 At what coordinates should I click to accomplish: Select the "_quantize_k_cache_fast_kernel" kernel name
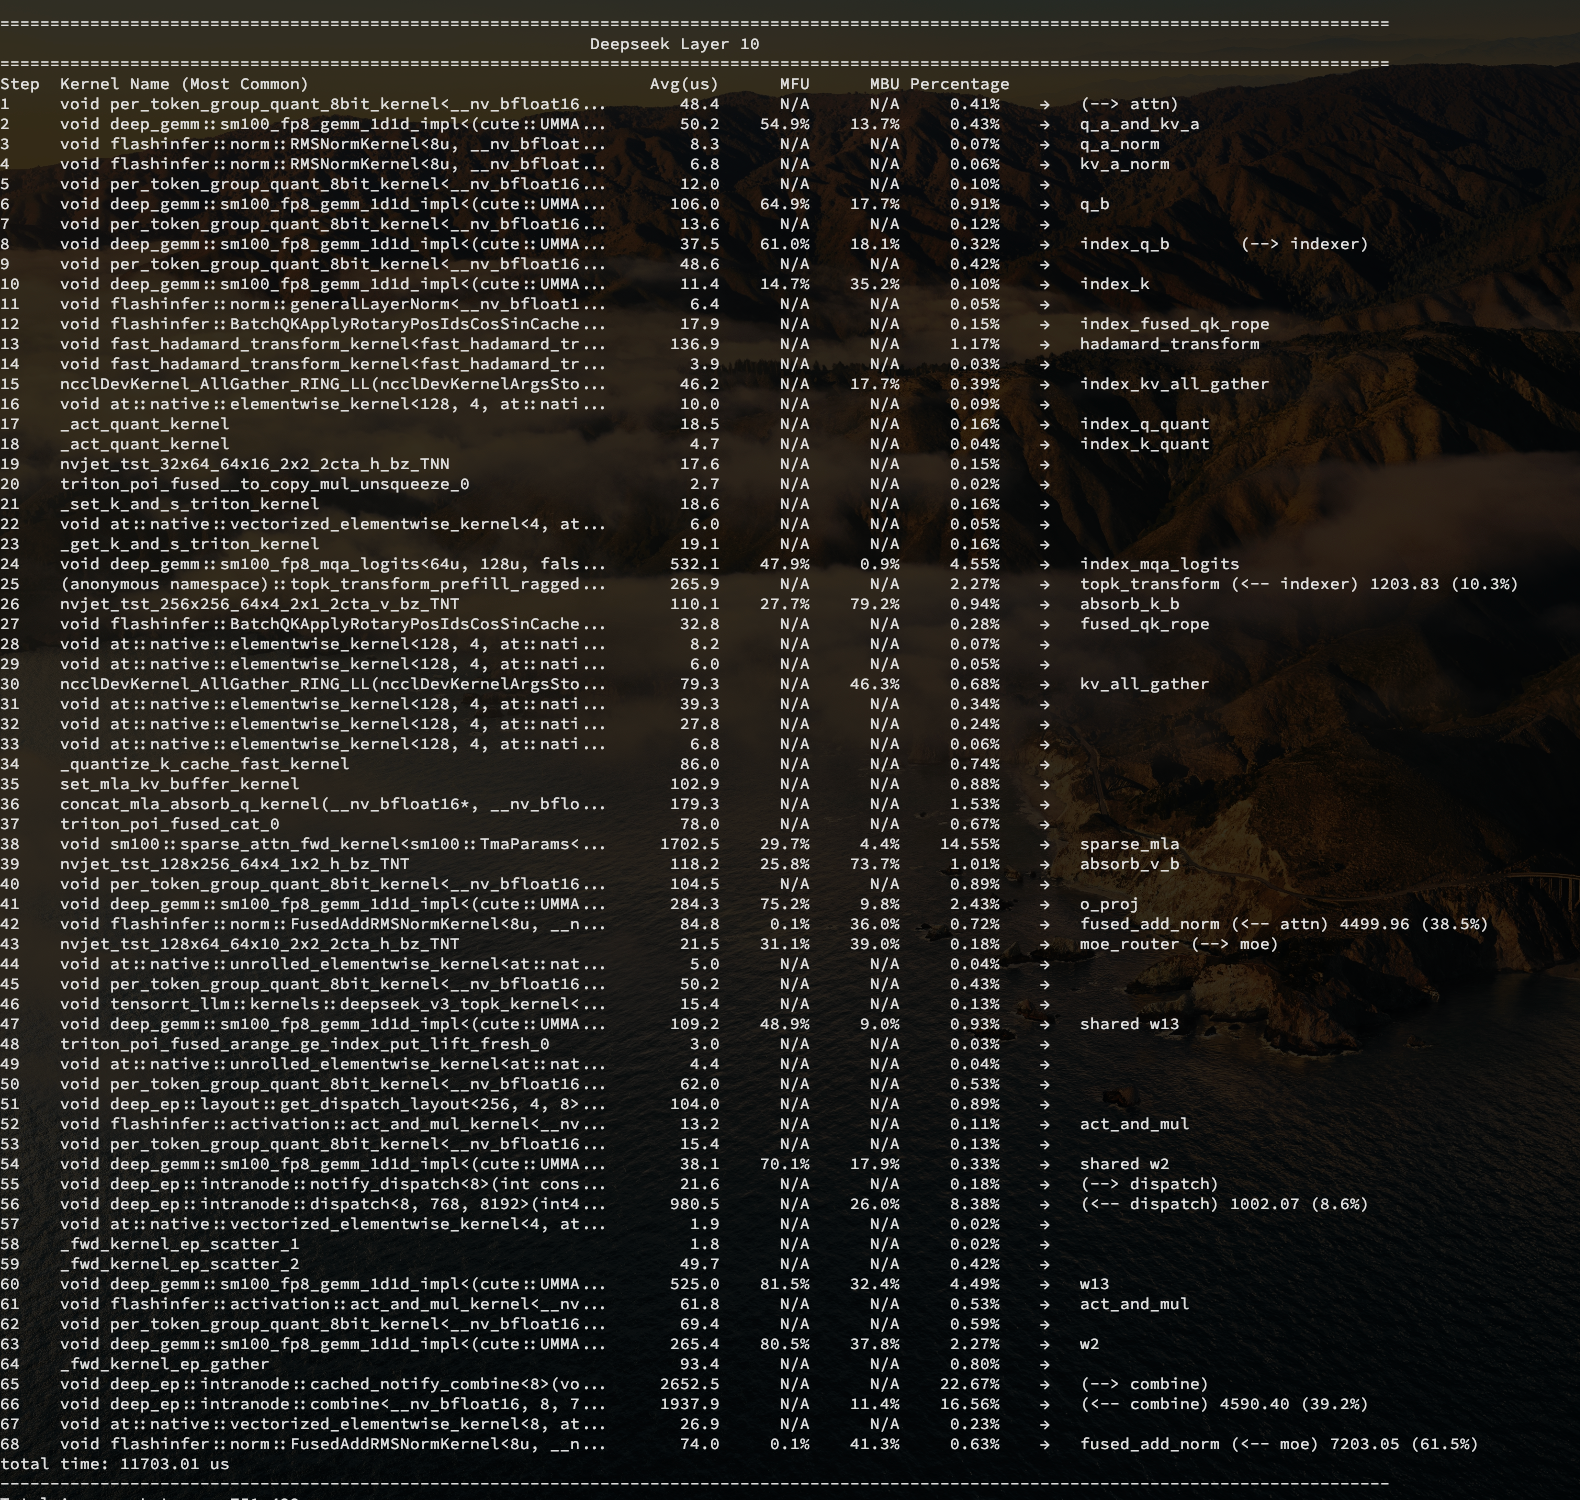click(x=205, y=764)
